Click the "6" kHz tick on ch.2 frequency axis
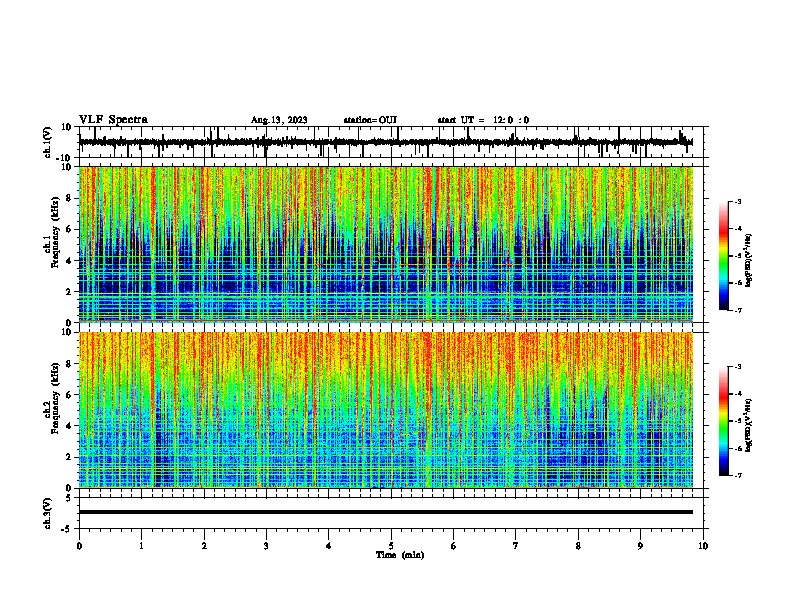This screenshot has width=792, height=612. click(x=69, y=395)
